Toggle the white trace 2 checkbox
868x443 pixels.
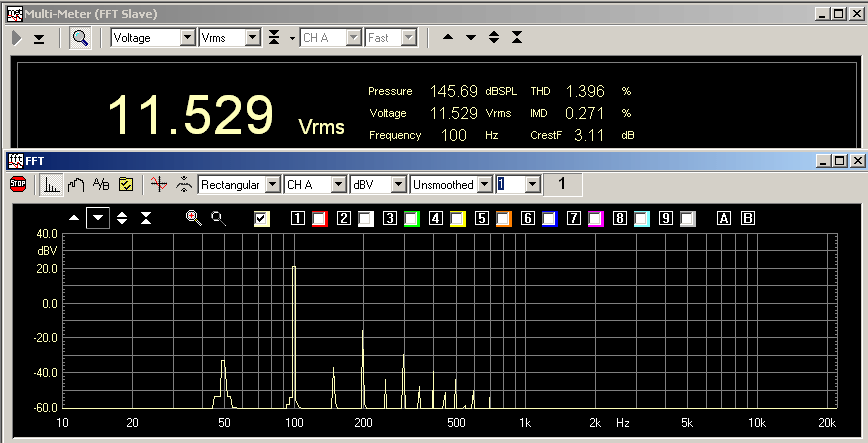[x=366, y=219]
